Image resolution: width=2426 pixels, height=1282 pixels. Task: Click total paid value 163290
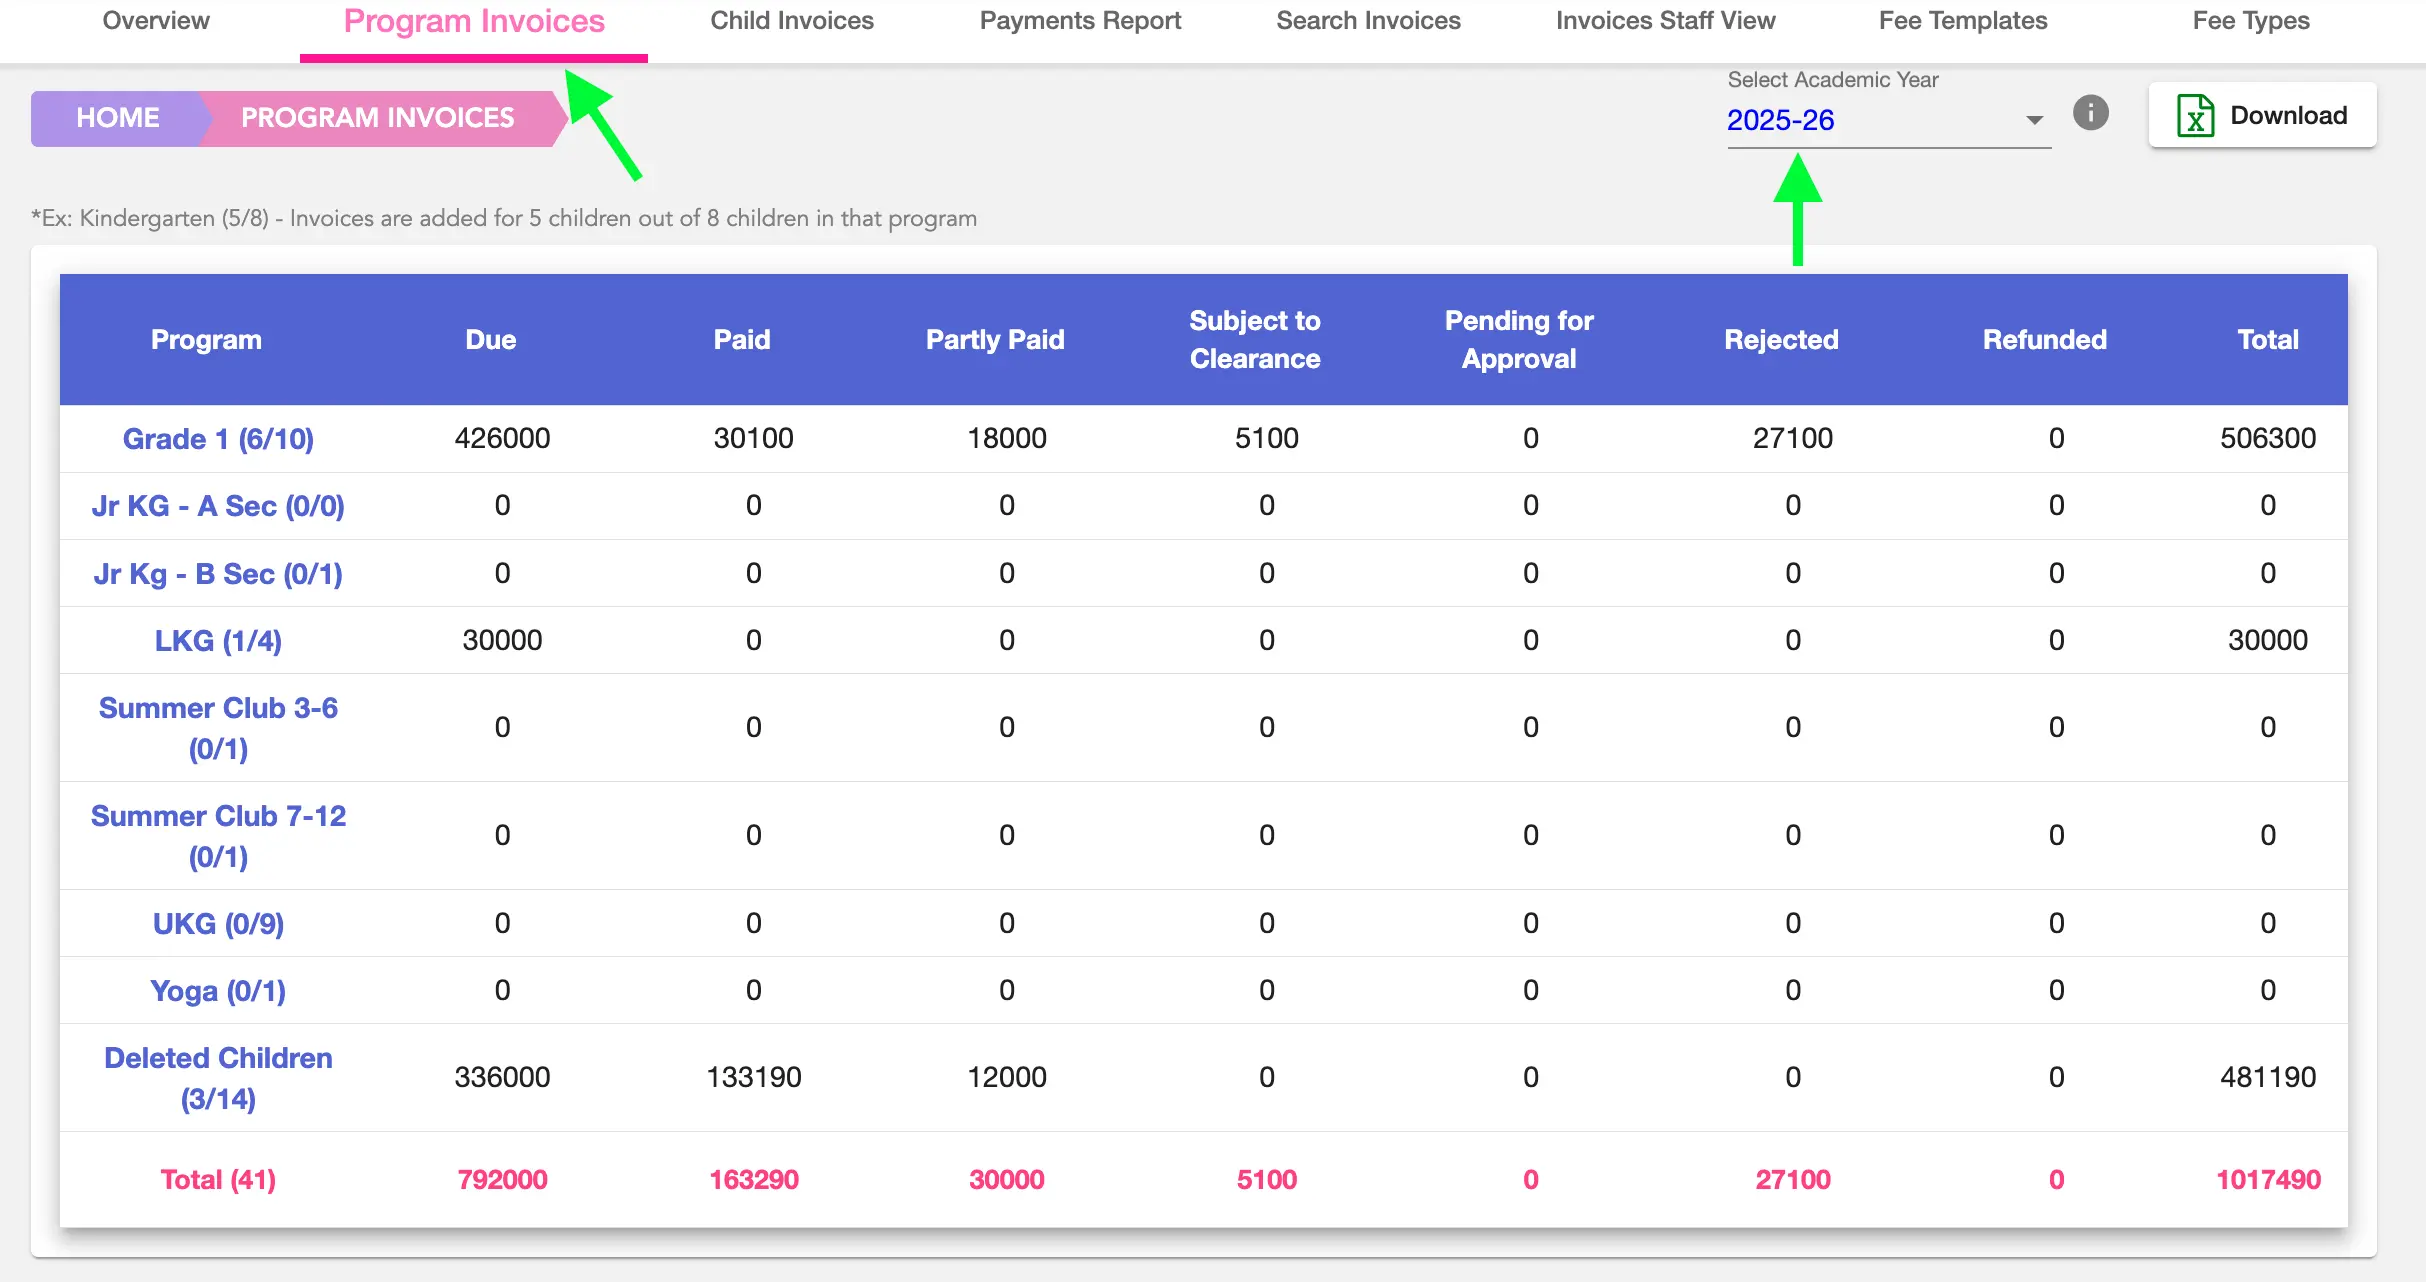tap(754, 1180)
